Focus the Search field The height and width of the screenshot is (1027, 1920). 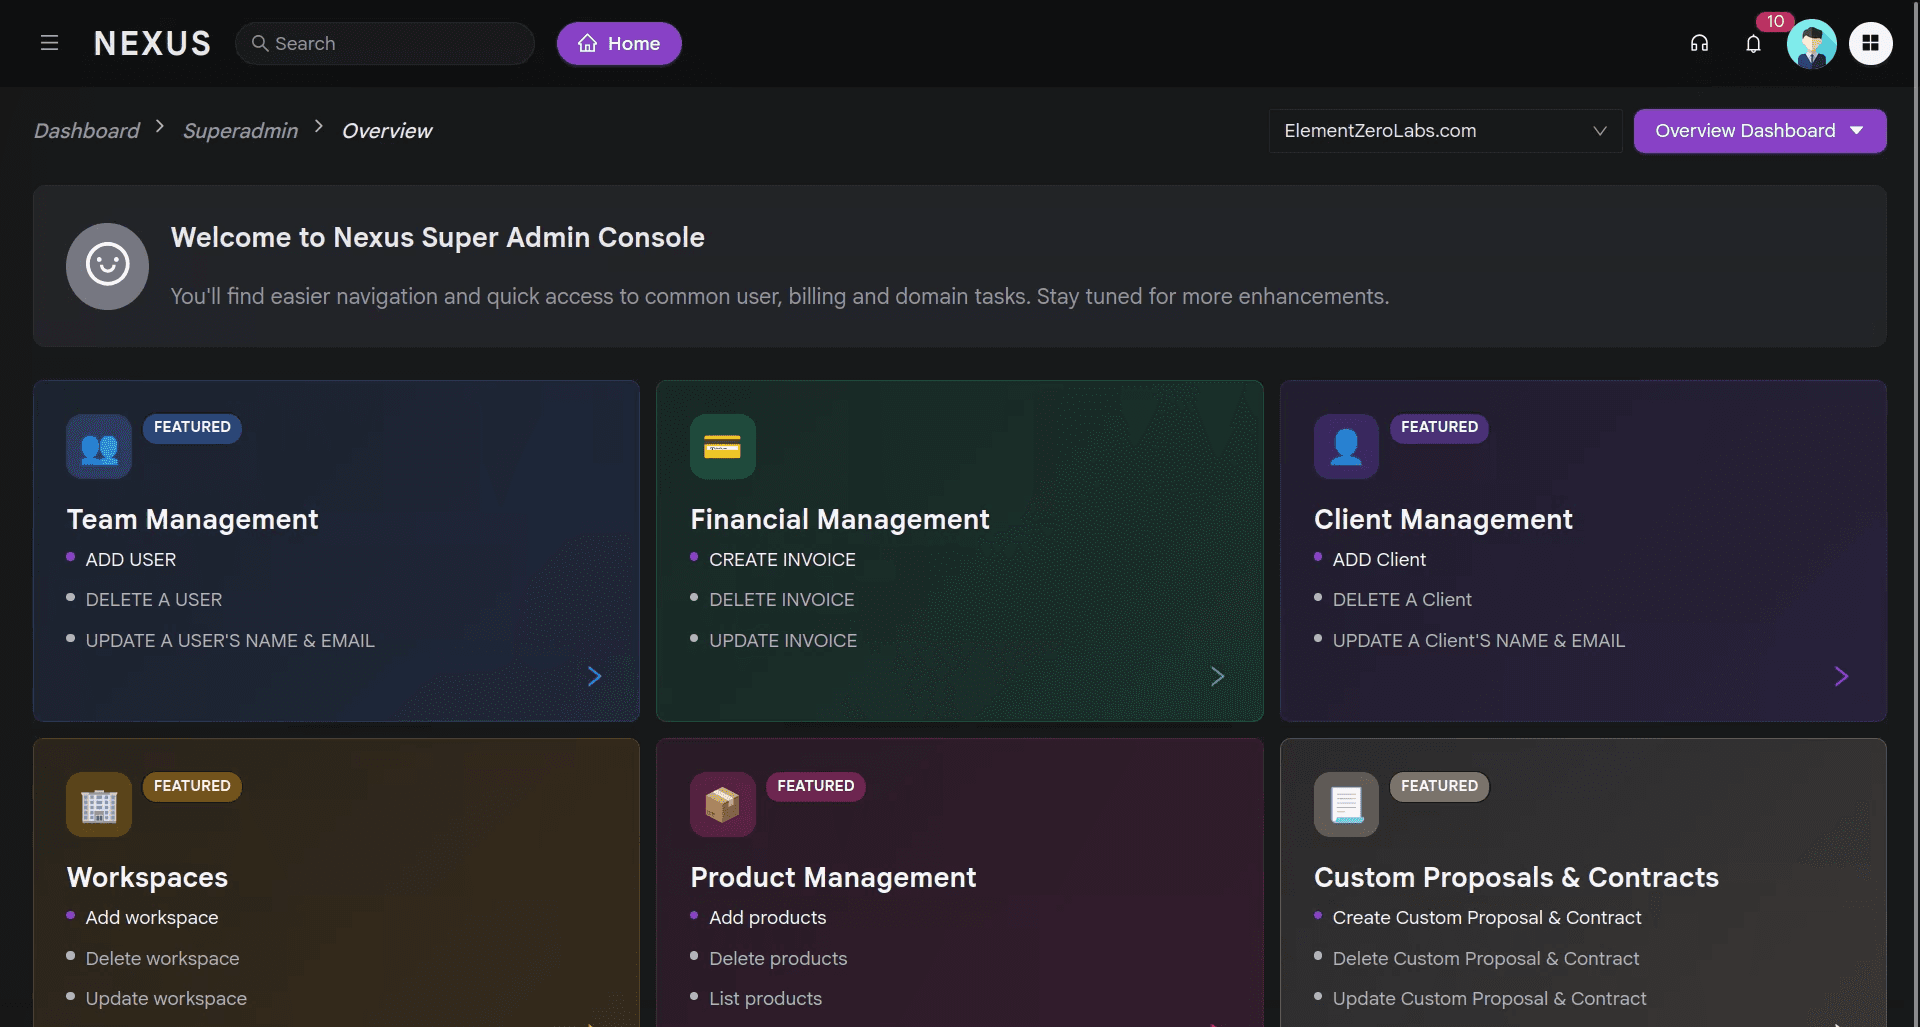[385, 43]
